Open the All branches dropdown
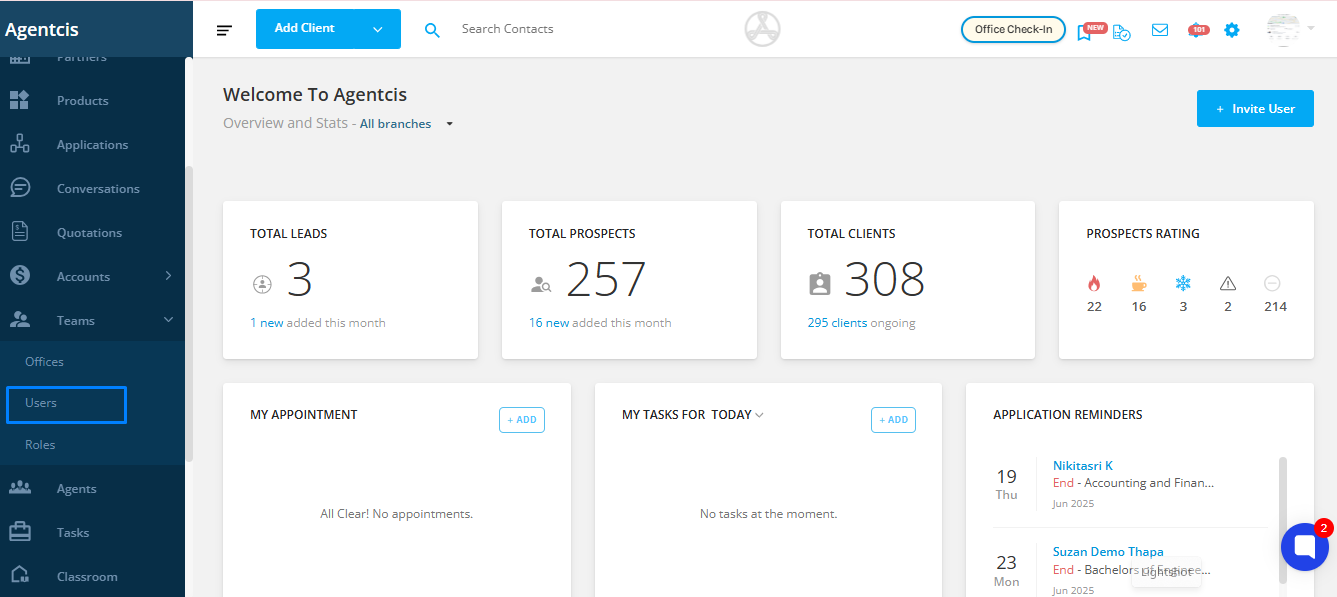The width and height of the screenshot is (1337, 597). coord(407,124)
